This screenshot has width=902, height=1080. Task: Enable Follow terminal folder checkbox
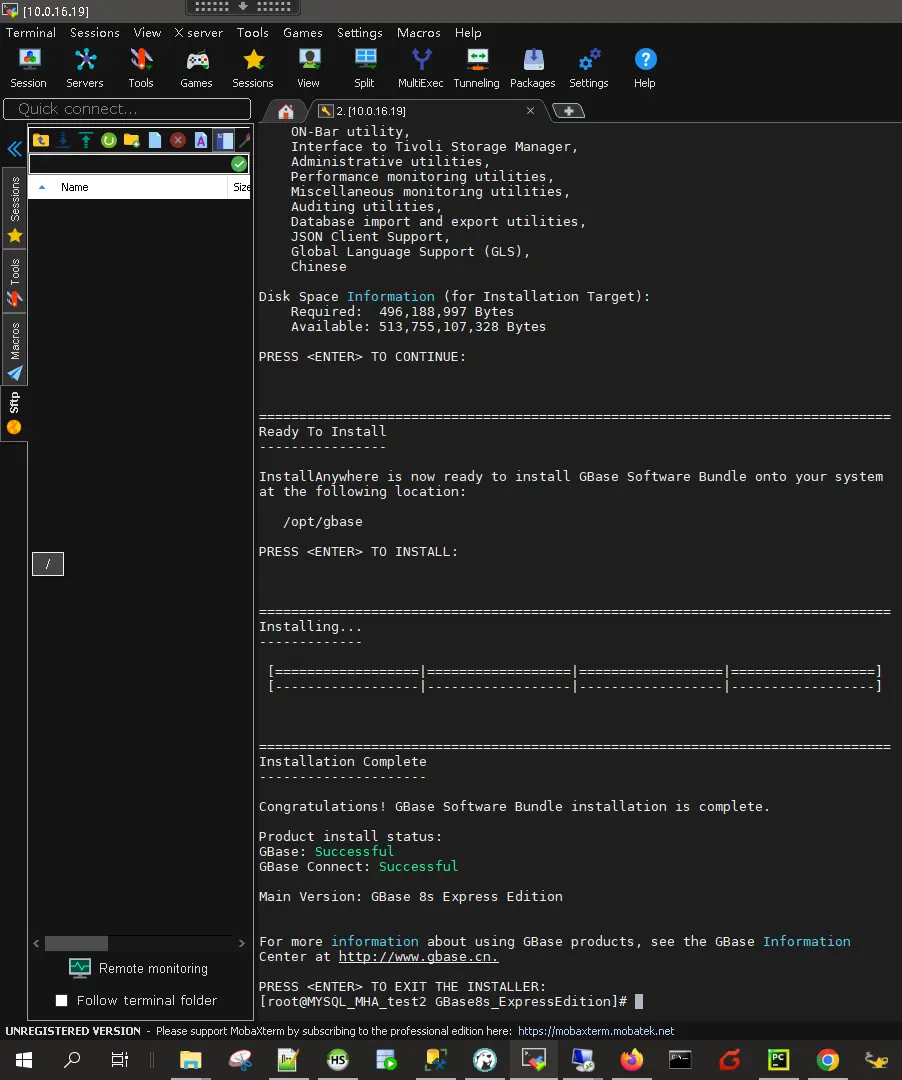point(62,1000)
